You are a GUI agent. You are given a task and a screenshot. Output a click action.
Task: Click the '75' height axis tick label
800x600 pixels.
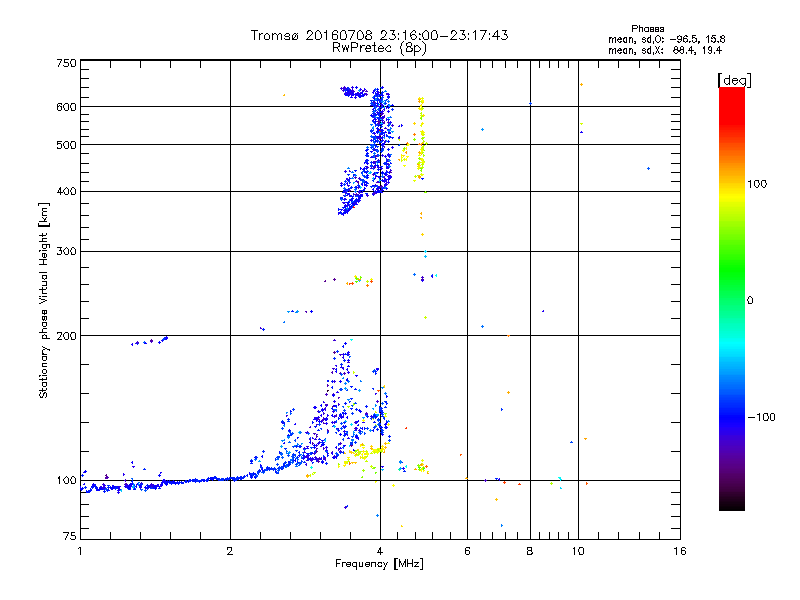[70, 536]
